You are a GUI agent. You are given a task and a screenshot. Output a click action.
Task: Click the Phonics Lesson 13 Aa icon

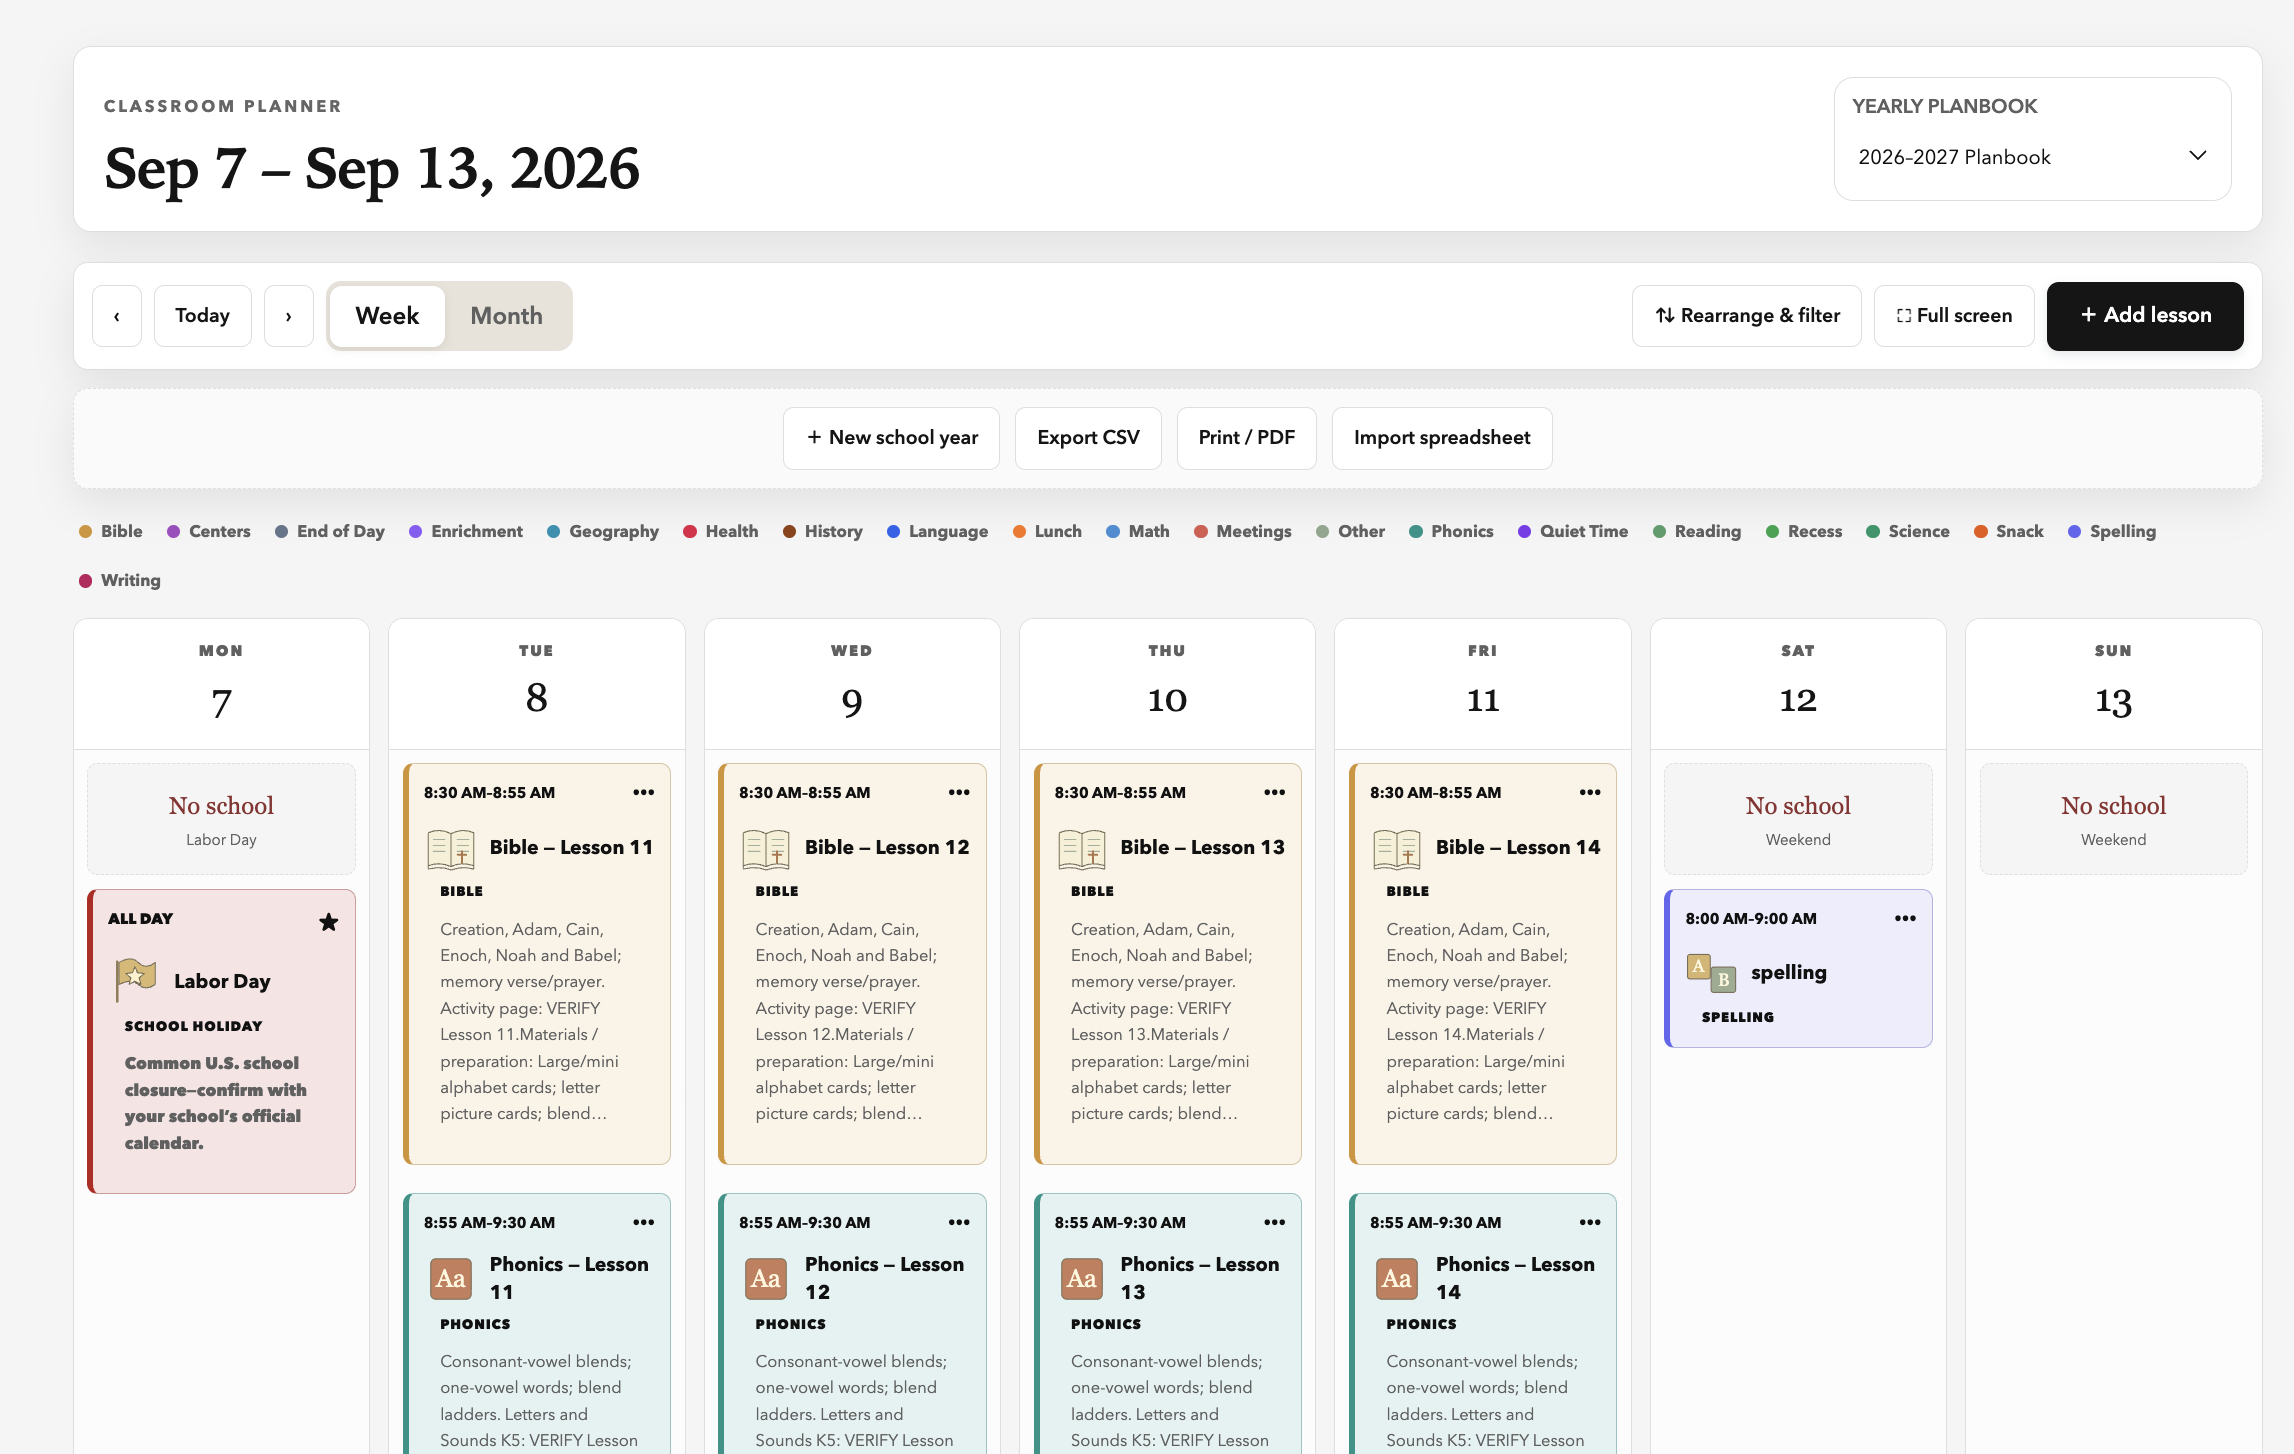[x=1082, y=1278]
